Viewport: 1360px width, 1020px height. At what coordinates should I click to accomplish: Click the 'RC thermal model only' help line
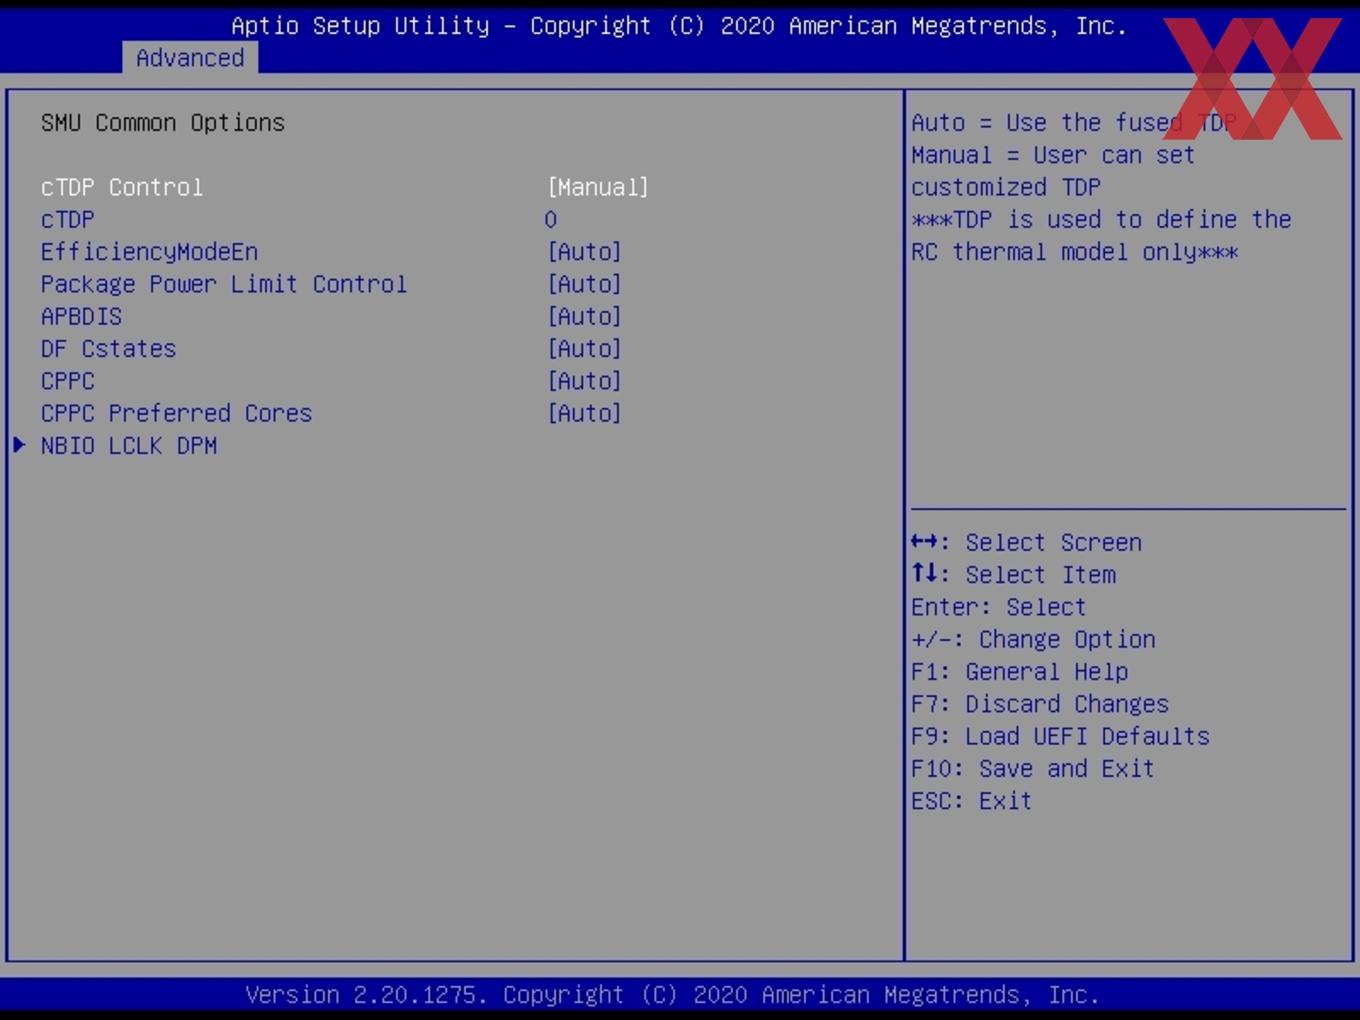click(x=1075, y=252)
